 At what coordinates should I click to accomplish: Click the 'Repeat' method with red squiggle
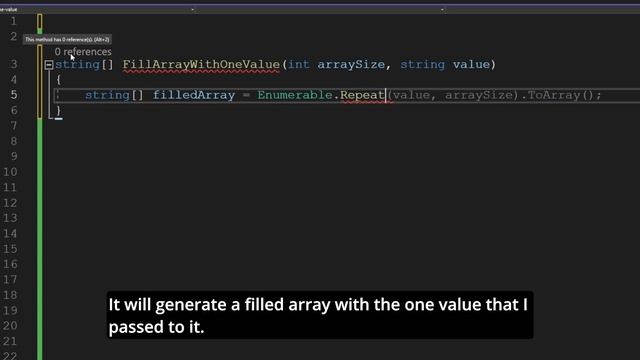[362, 95]
